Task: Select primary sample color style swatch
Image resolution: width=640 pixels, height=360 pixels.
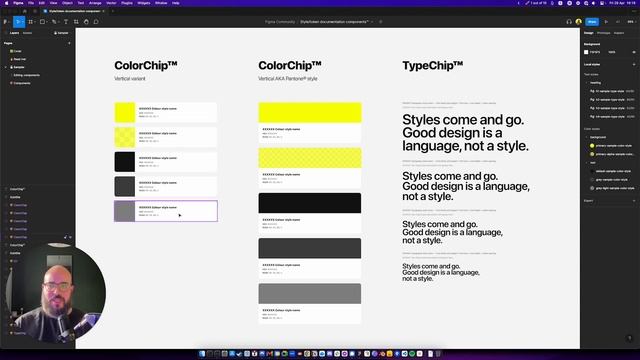Action: (x=592, y=146)
